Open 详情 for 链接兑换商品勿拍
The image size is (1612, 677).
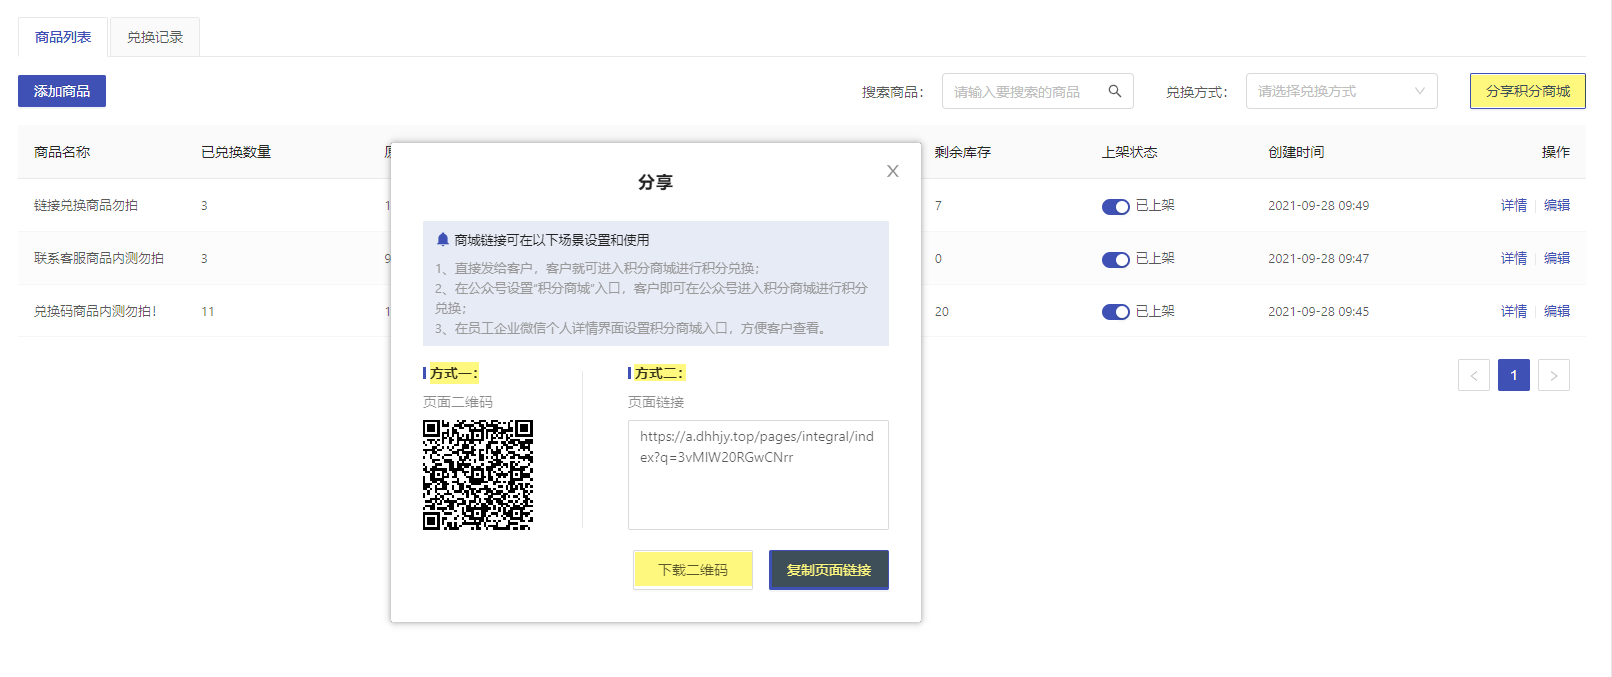(x=1514, y=205)
